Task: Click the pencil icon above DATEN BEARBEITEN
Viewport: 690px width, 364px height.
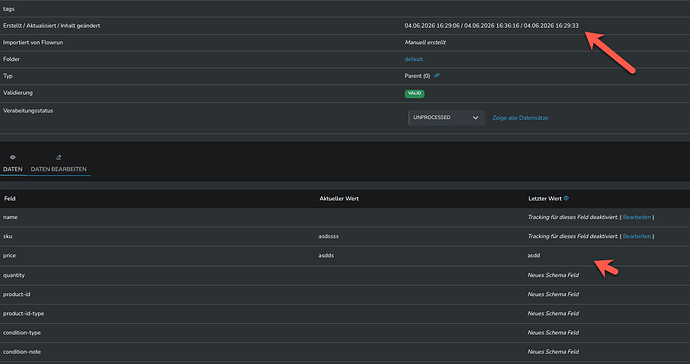Action: pos(59,157)
